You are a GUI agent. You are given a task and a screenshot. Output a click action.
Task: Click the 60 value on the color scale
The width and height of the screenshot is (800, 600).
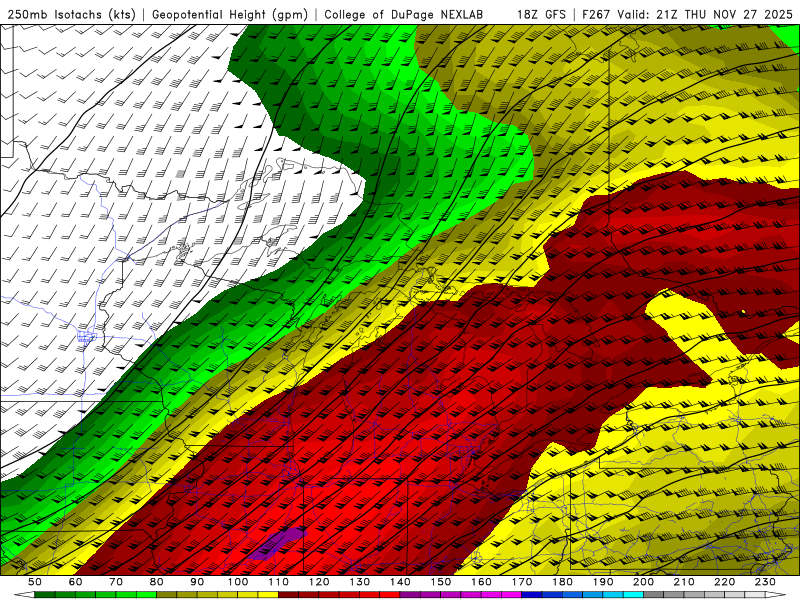click(75, 582)
